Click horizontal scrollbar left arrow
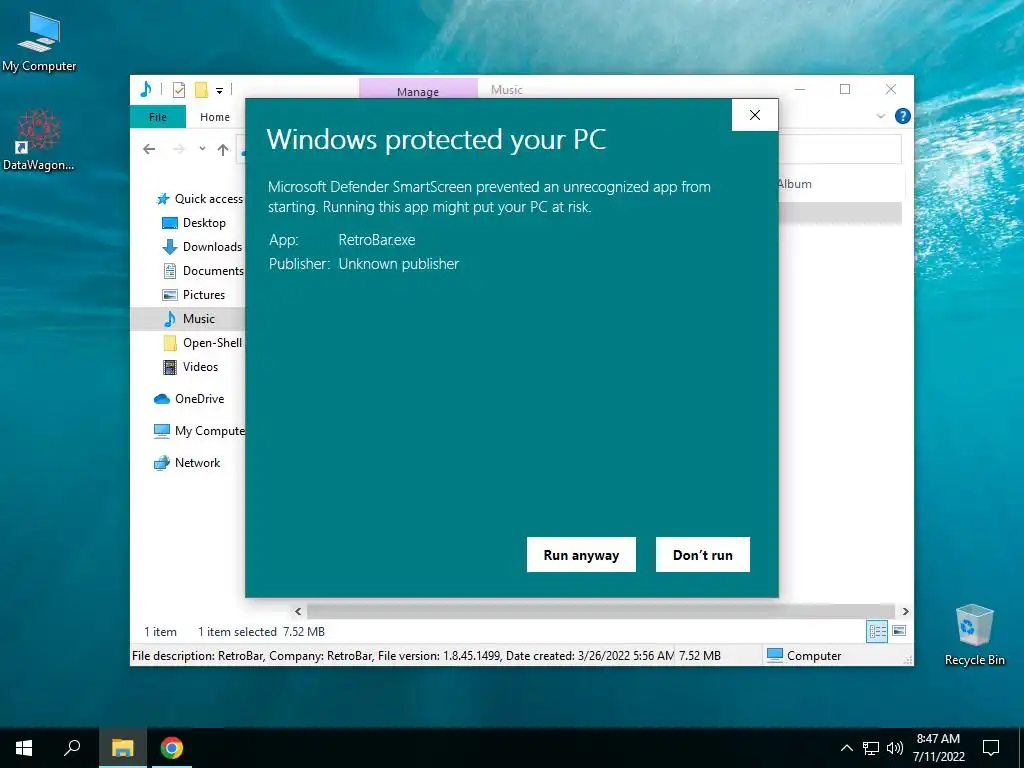 298,611
